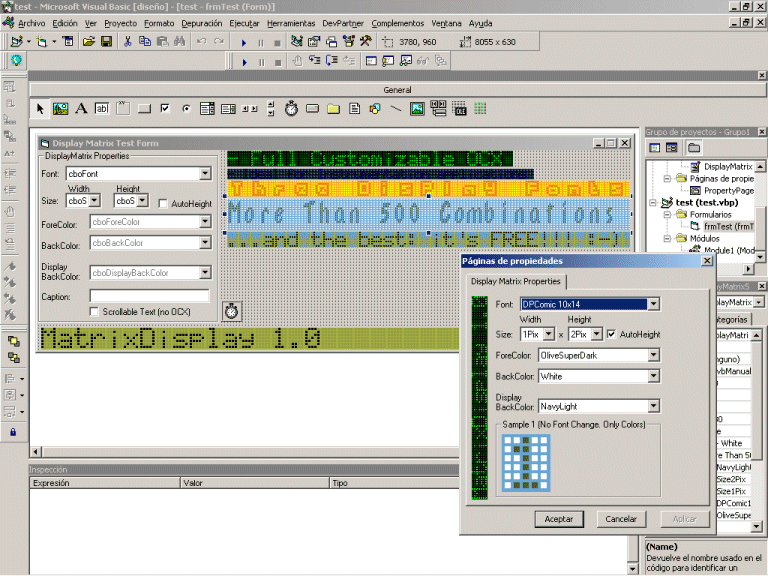Click the Find binoculars icon

click(x=179, y=42)
